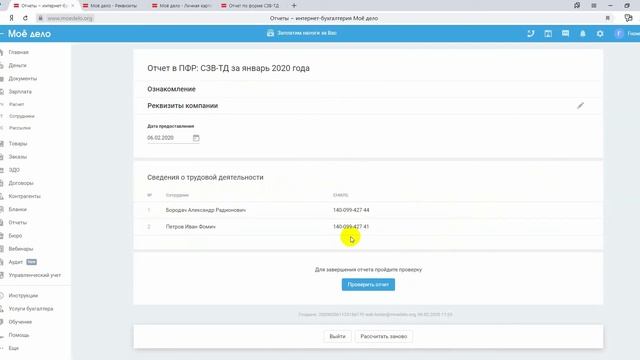This screenshot has height=360, width=640.
Task: Open Услуги бухгалтера in the sidebar
Action: click(x=31, y=309)
